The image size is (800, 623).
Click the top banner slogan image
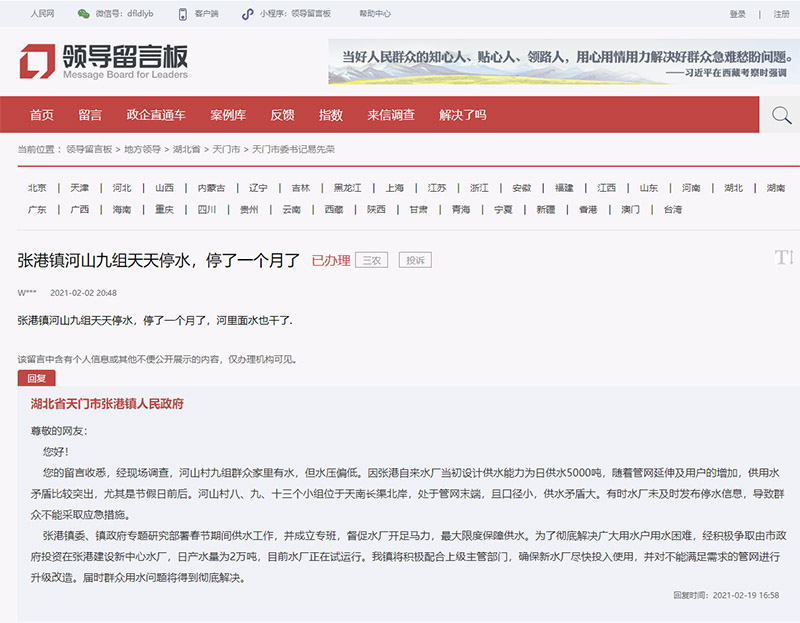[564, 61]
